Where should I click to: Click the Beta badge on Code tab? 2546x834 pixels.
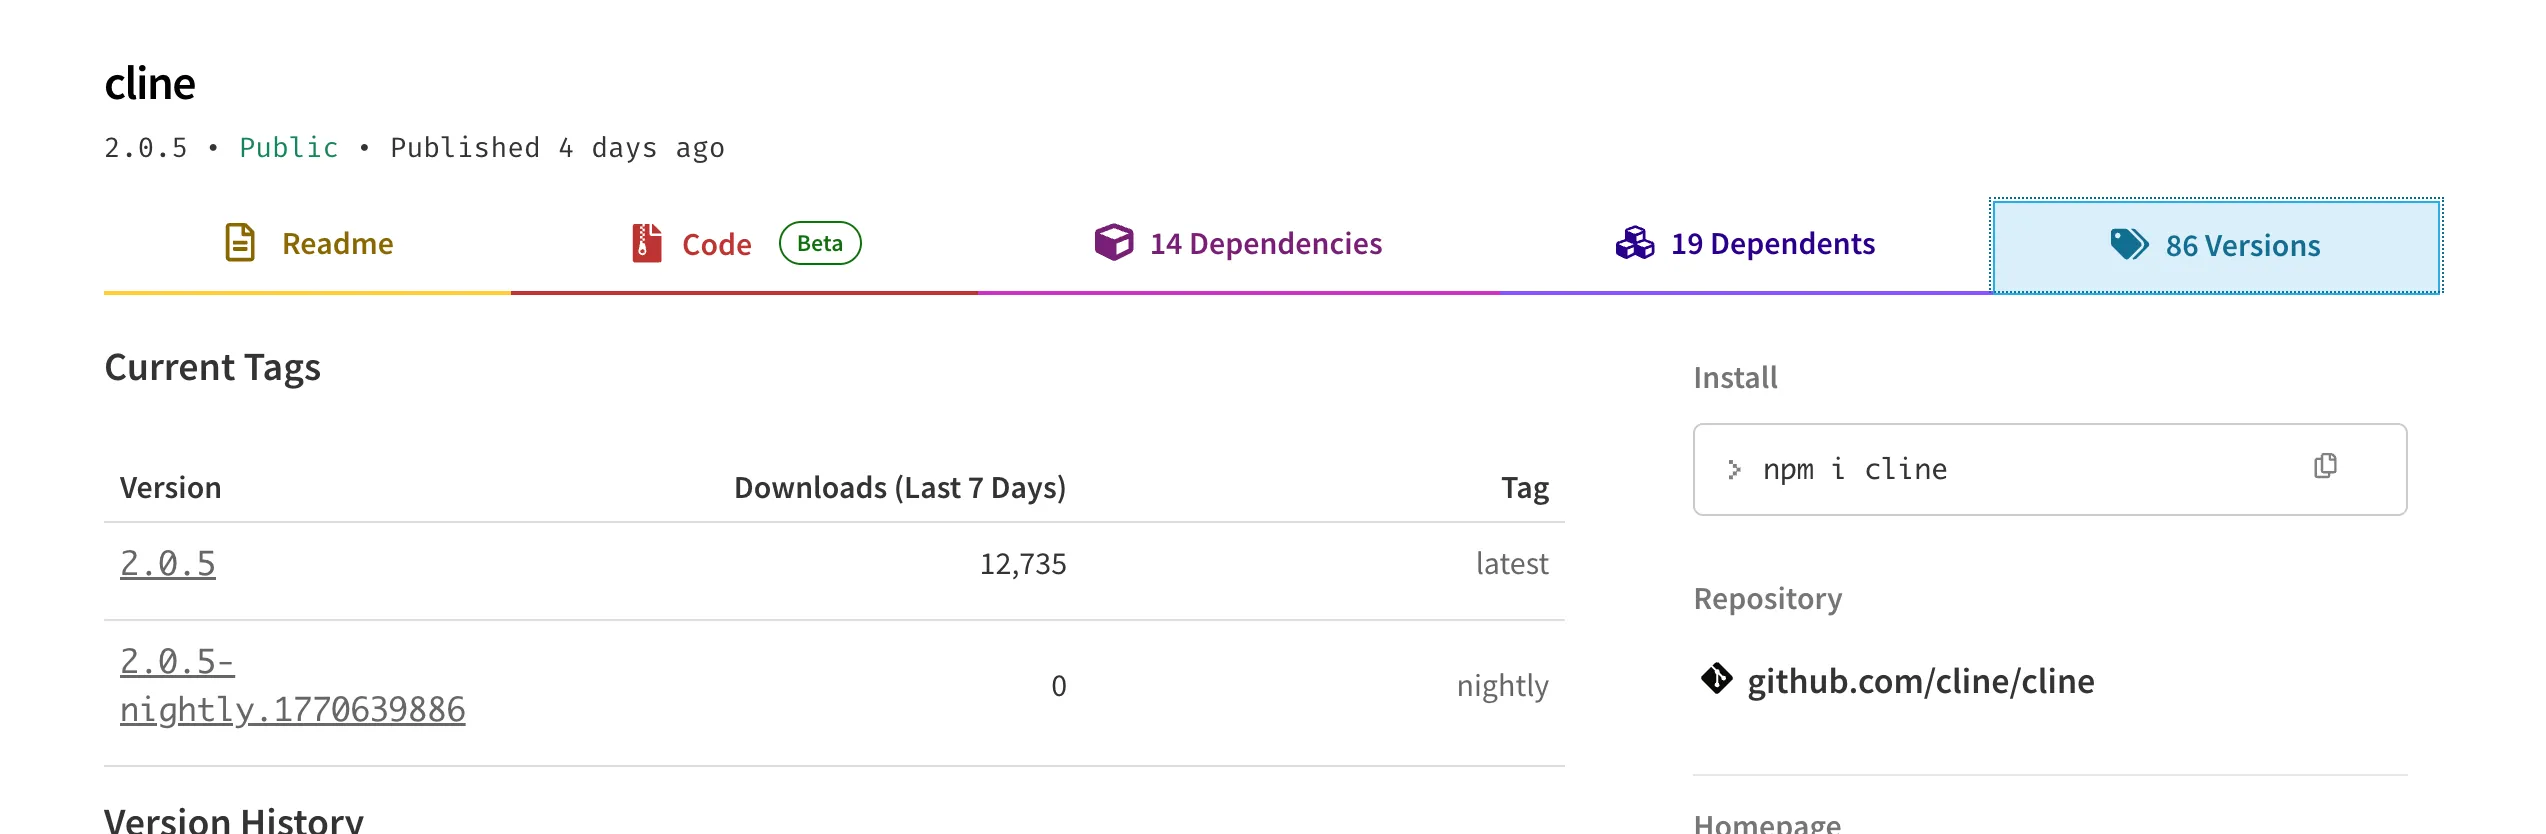click(819, 243)
